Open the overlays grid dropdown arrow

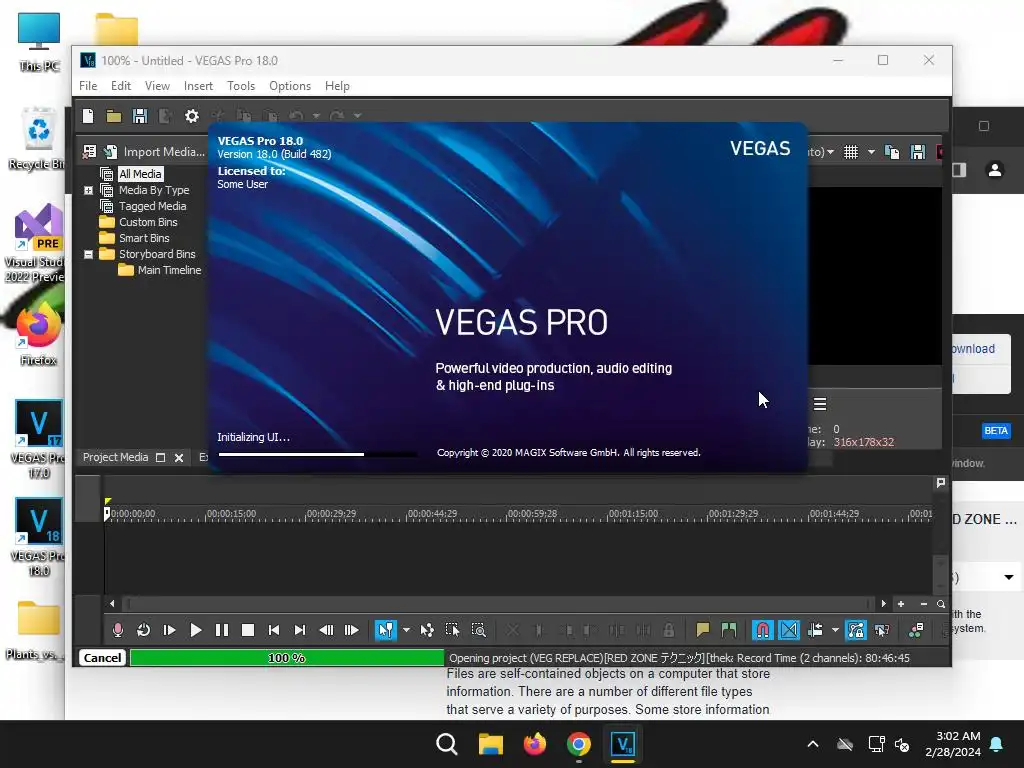coord(871,152)
